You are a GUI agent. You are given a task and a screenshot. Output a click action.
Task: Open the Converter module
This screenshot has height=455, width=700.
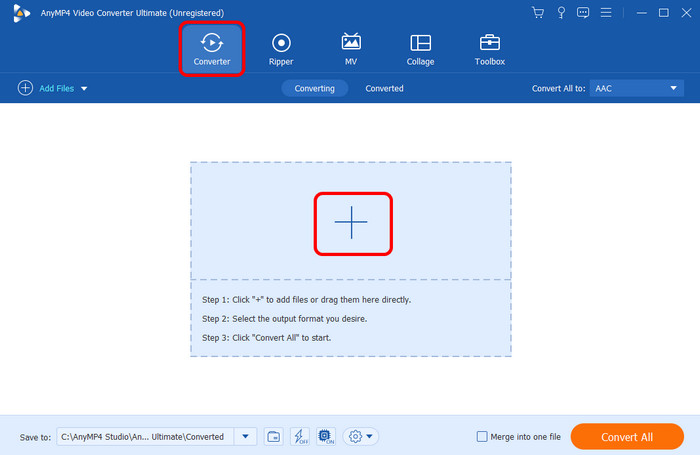tap(212, 49)
